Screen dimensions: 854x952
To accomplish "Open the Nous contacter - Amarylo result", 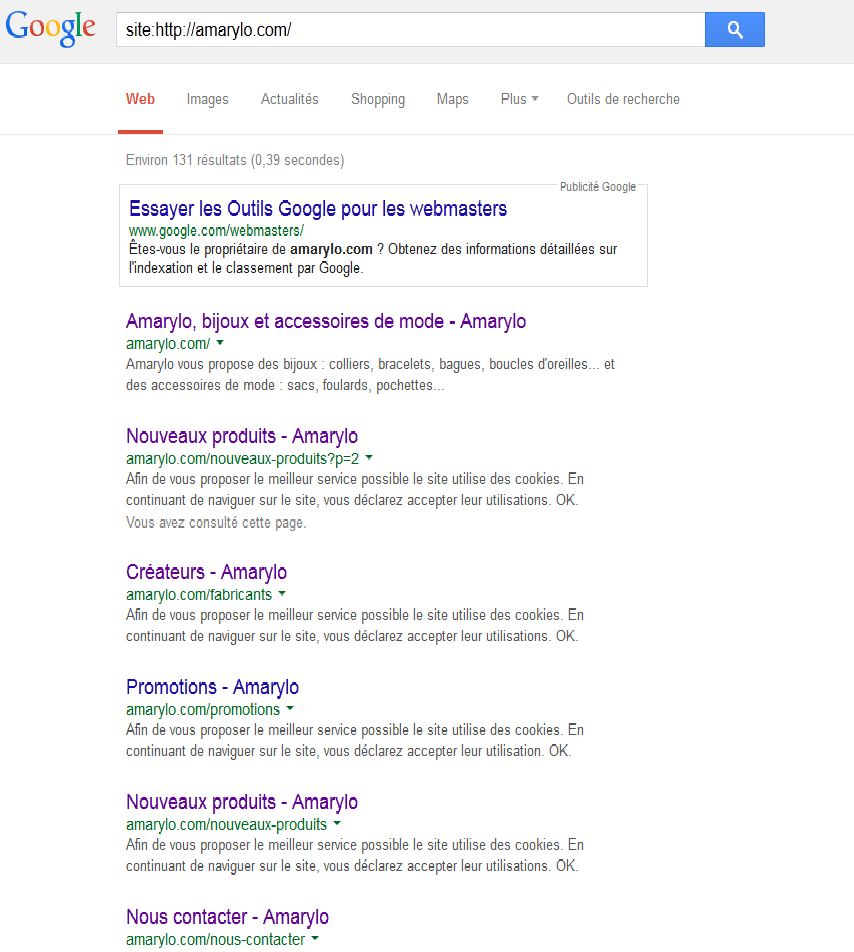I will (x=228, y=917).
